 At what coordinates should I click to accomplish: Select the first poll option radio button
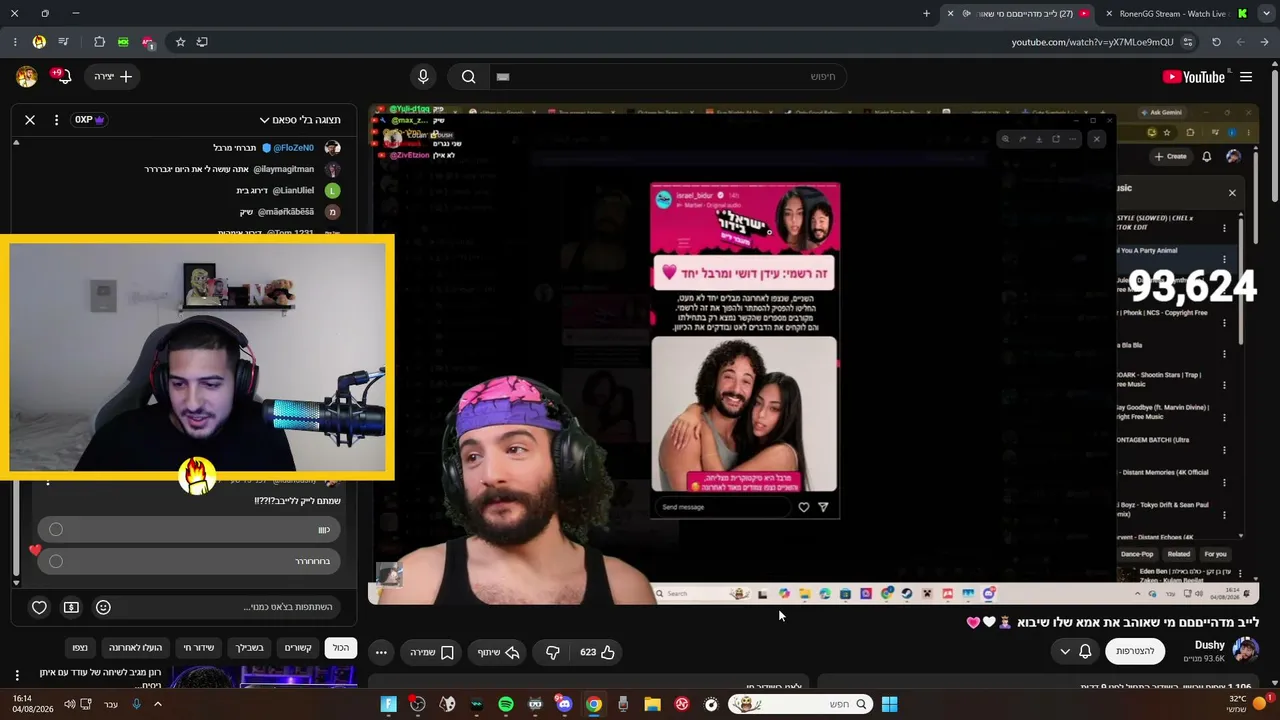56,530
